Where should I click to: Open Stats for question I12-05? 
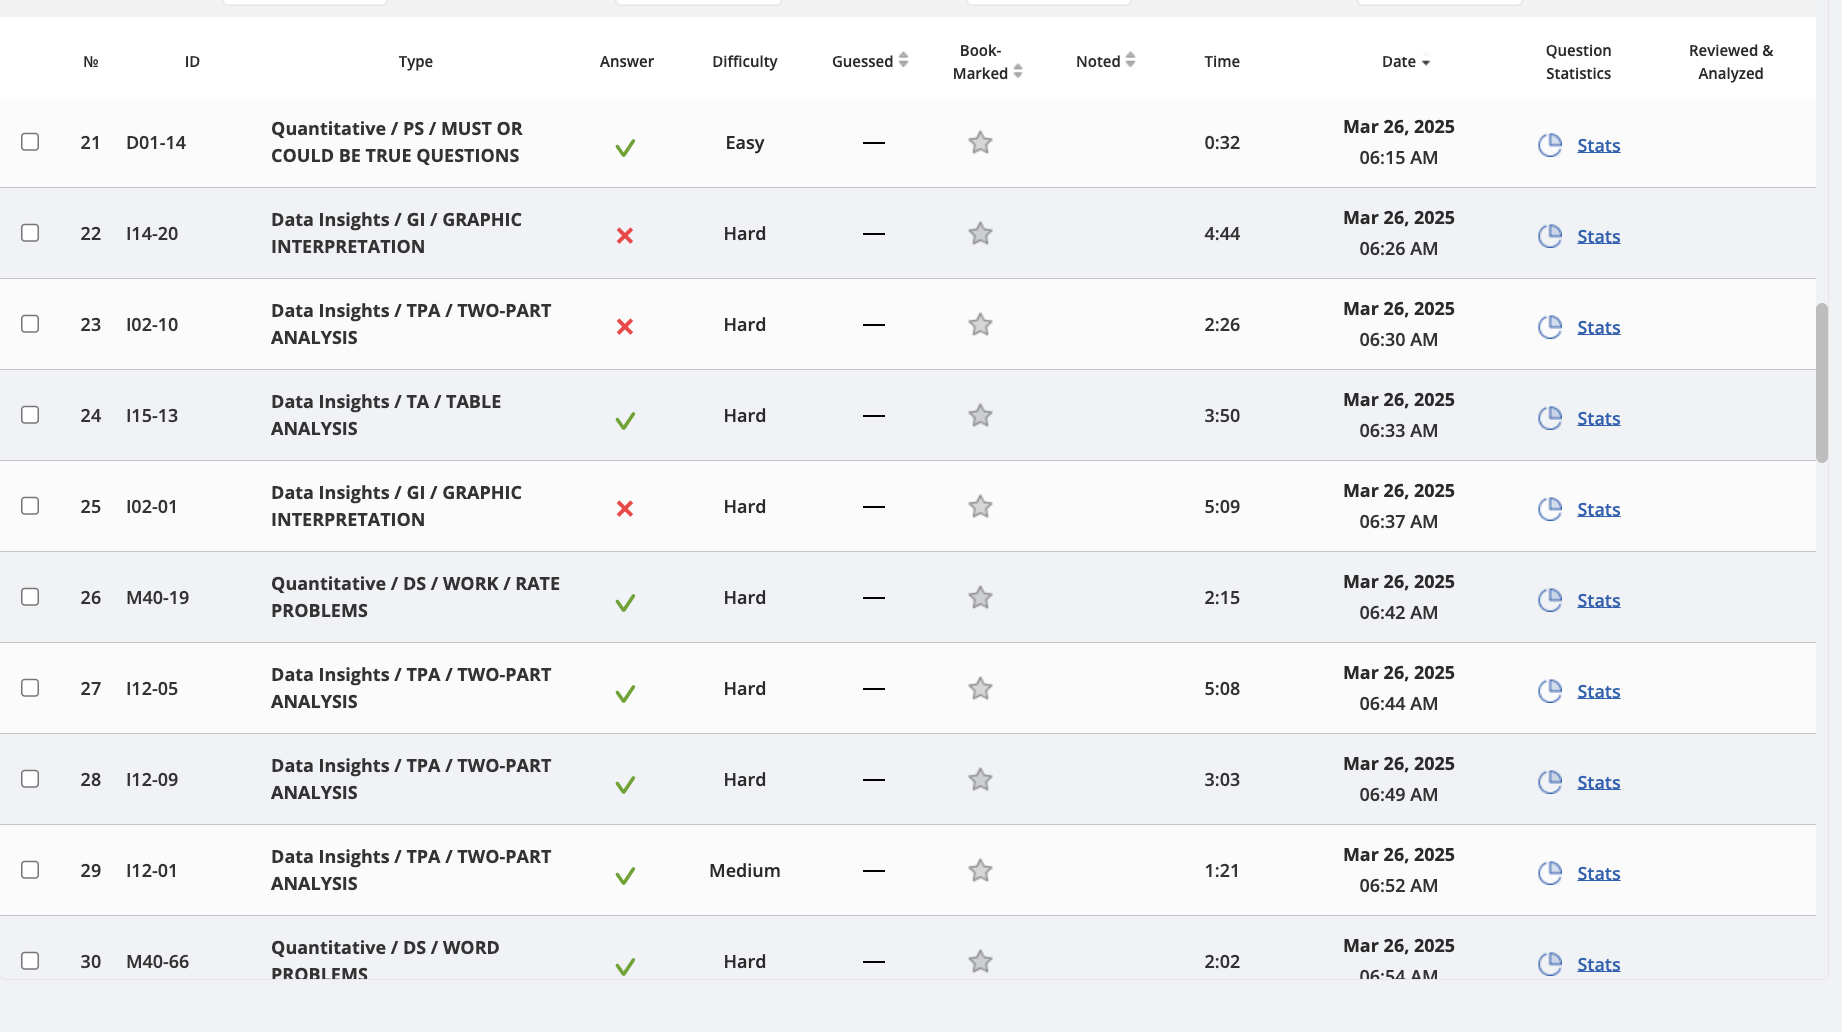pyautogui.click(x=1598, y=691)
